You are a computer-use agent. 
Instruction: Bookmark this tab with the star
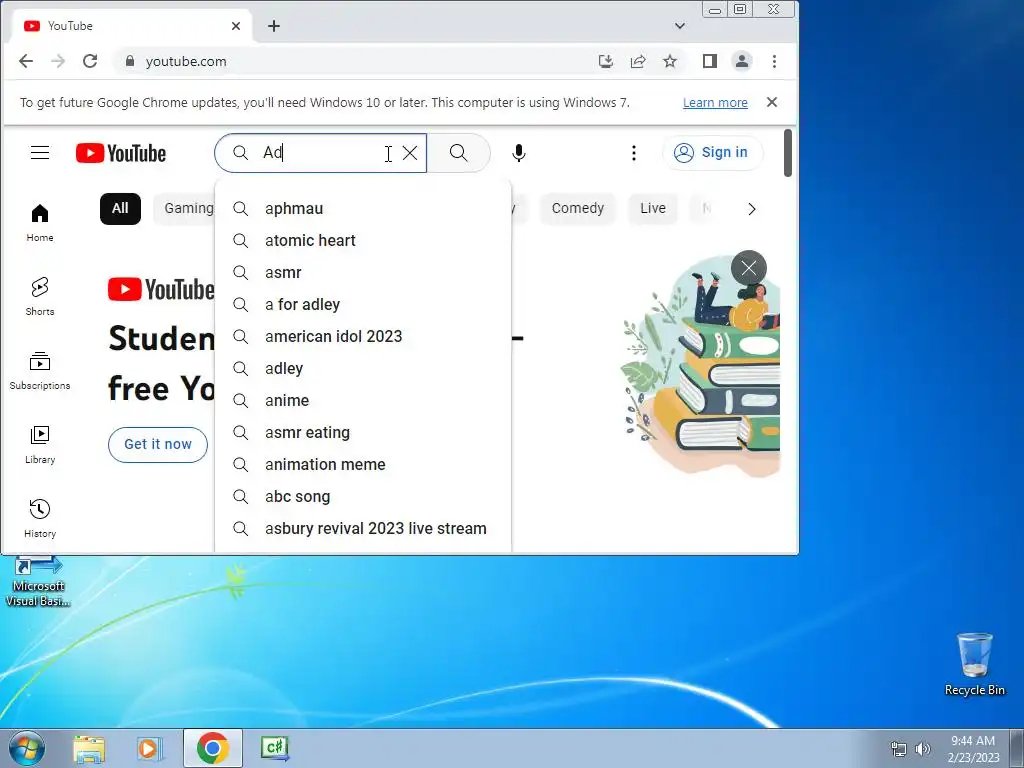669,61
